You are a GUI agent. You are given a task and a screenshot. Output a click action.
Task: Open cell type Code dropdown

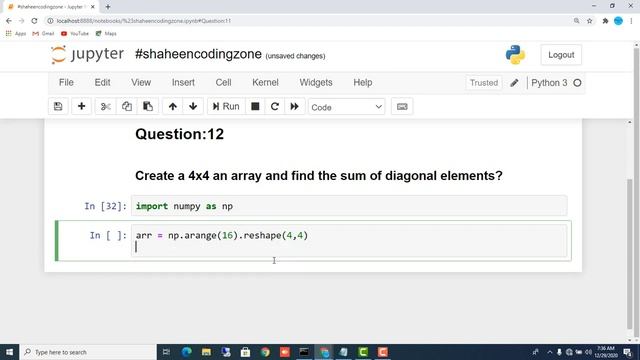pyautogui.click(x=347, y=107)
